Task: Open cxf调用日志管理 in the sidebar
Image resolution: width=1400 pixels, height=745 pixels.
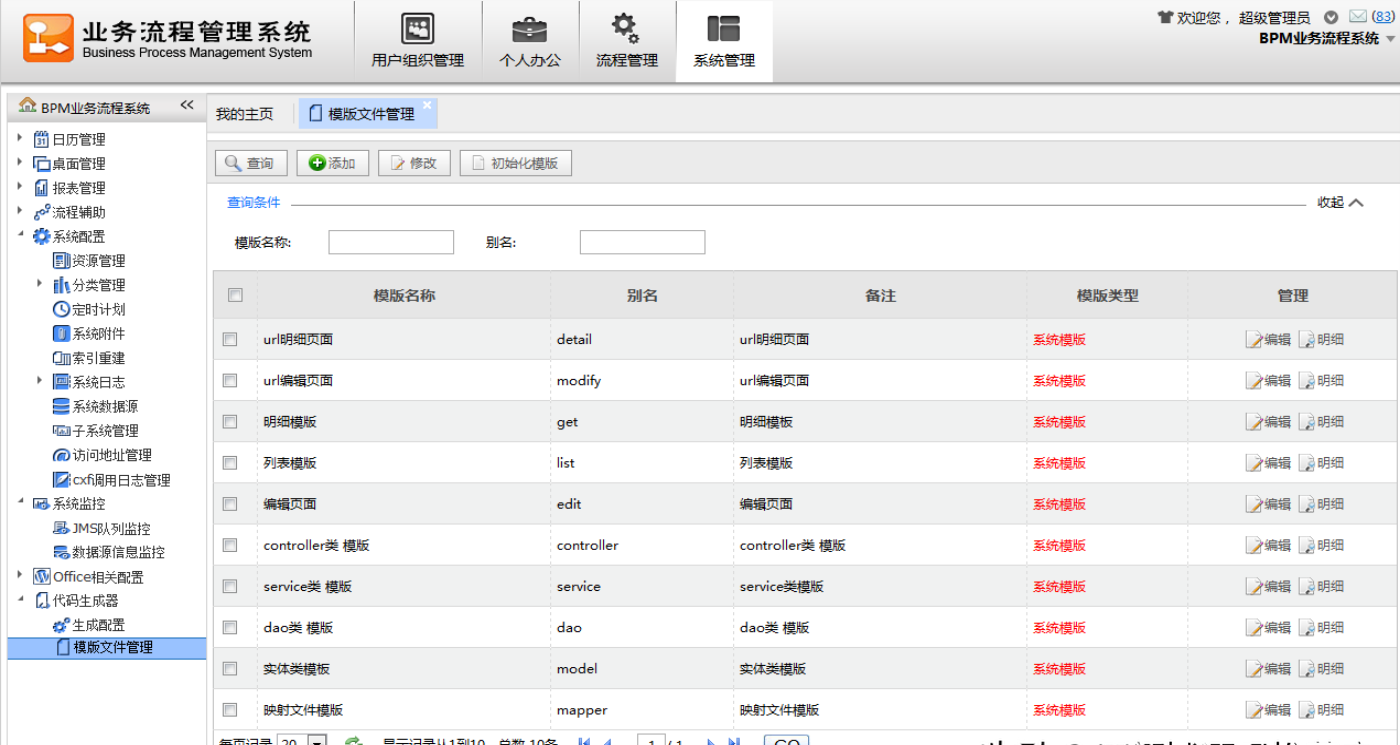Action: pyautogui.click(x=111, y=480)
